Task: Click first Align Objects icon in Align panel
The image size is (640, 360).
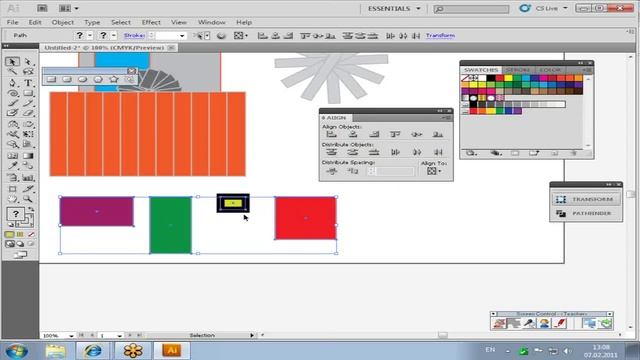Action: pyautogui.click(x=331, y=134)
